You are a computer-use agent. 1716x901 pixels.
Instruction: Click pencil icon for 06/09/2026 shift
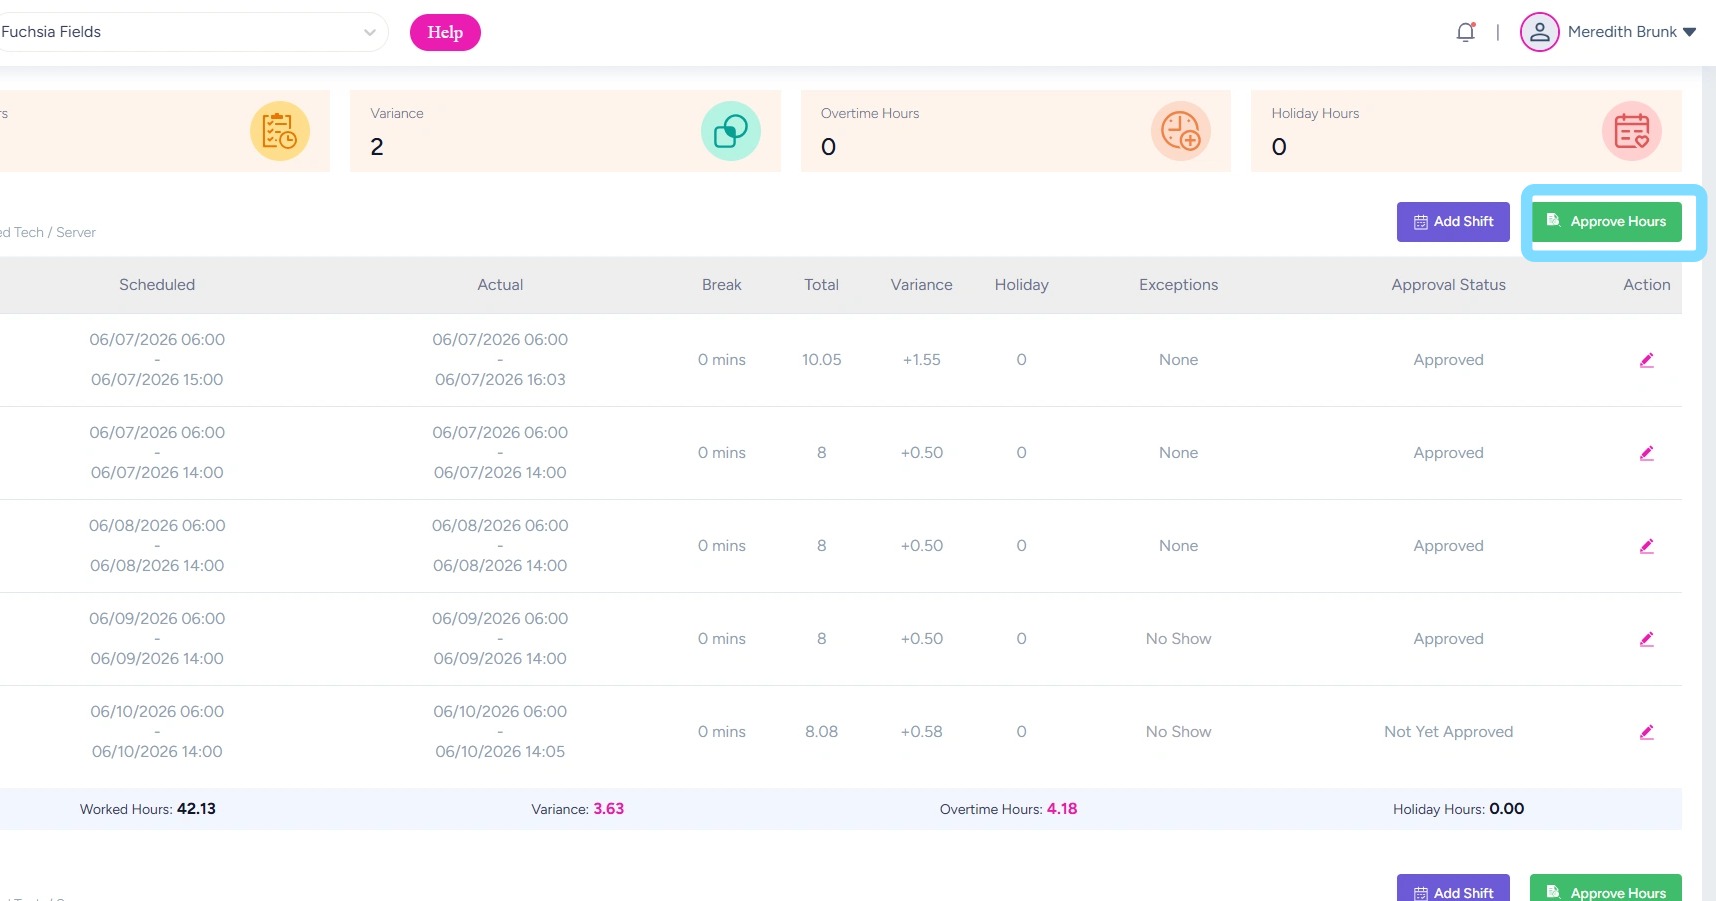point(1646,639)
